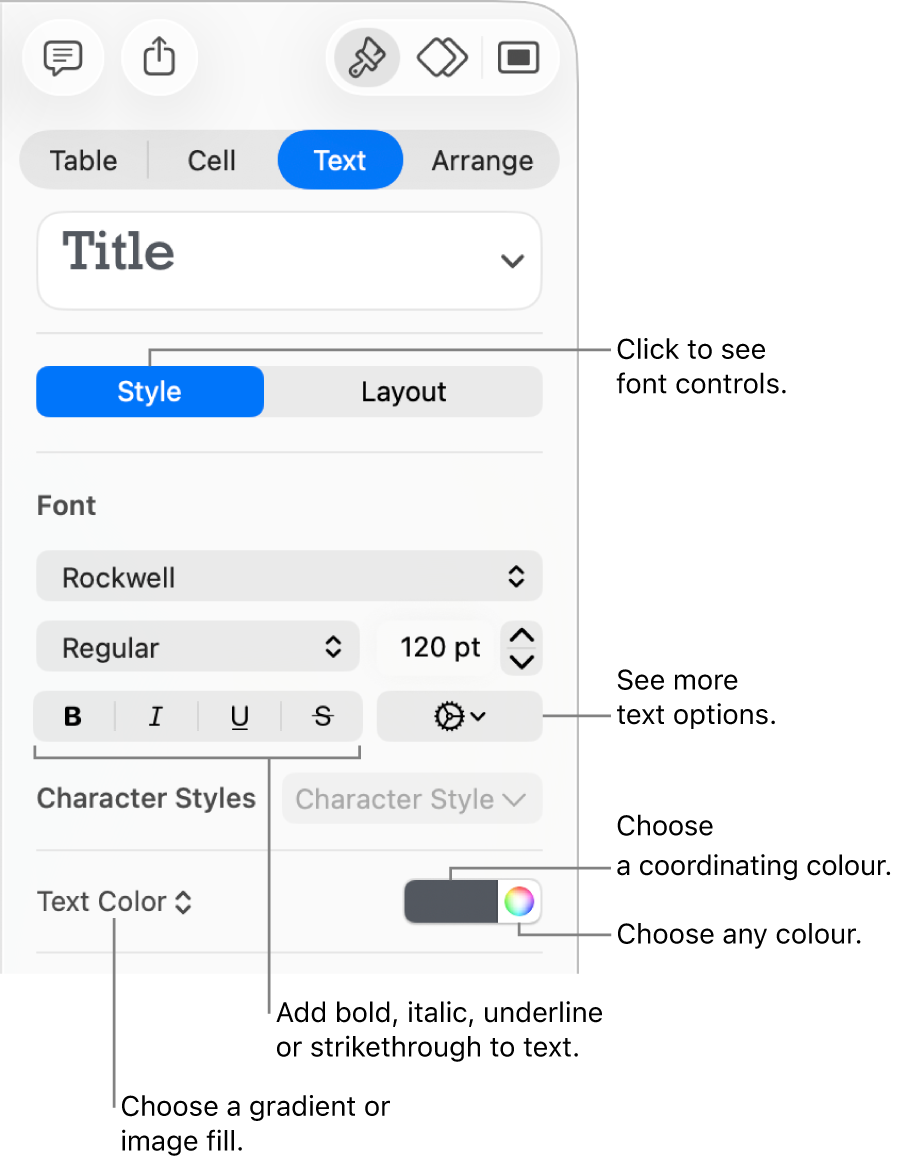Image resolution: width=904 pixels, height=1160 pixels.
Task: Open the Rockwell font family dropdown
Action: pos(289,576)
